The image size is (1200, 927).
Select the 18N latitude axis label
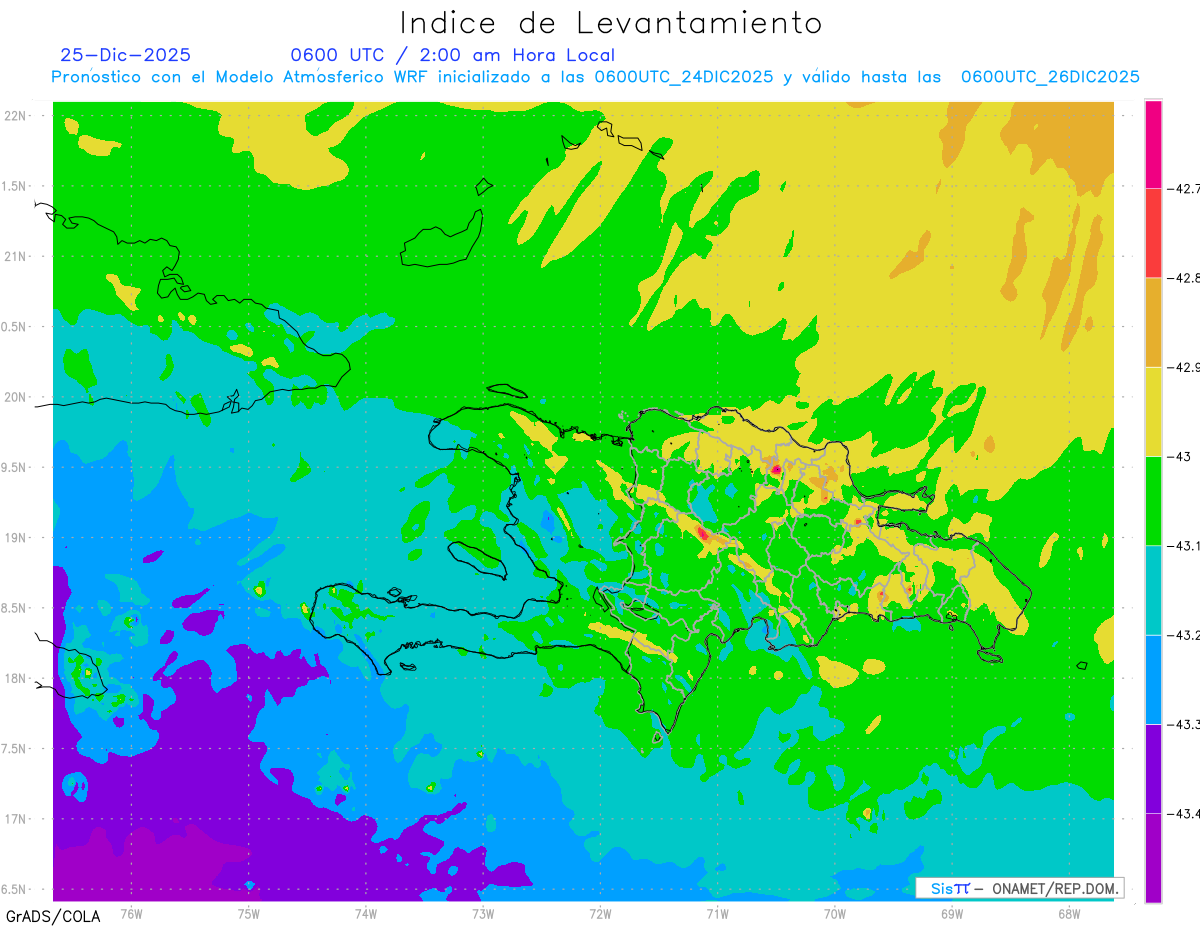point(14,678)
